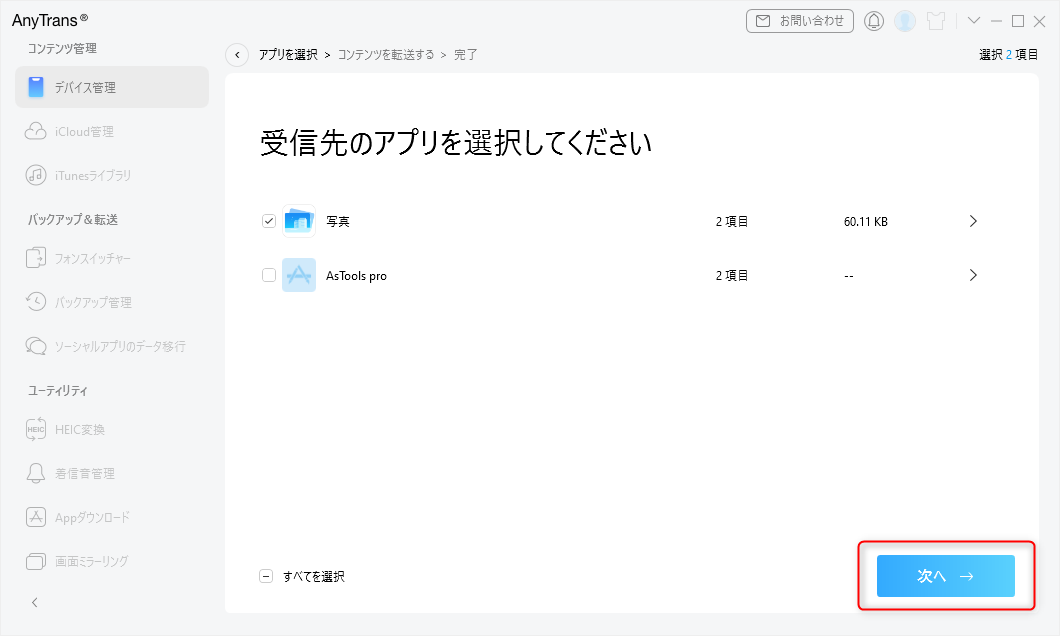Open the user account avatar icon

pos(905,21)
